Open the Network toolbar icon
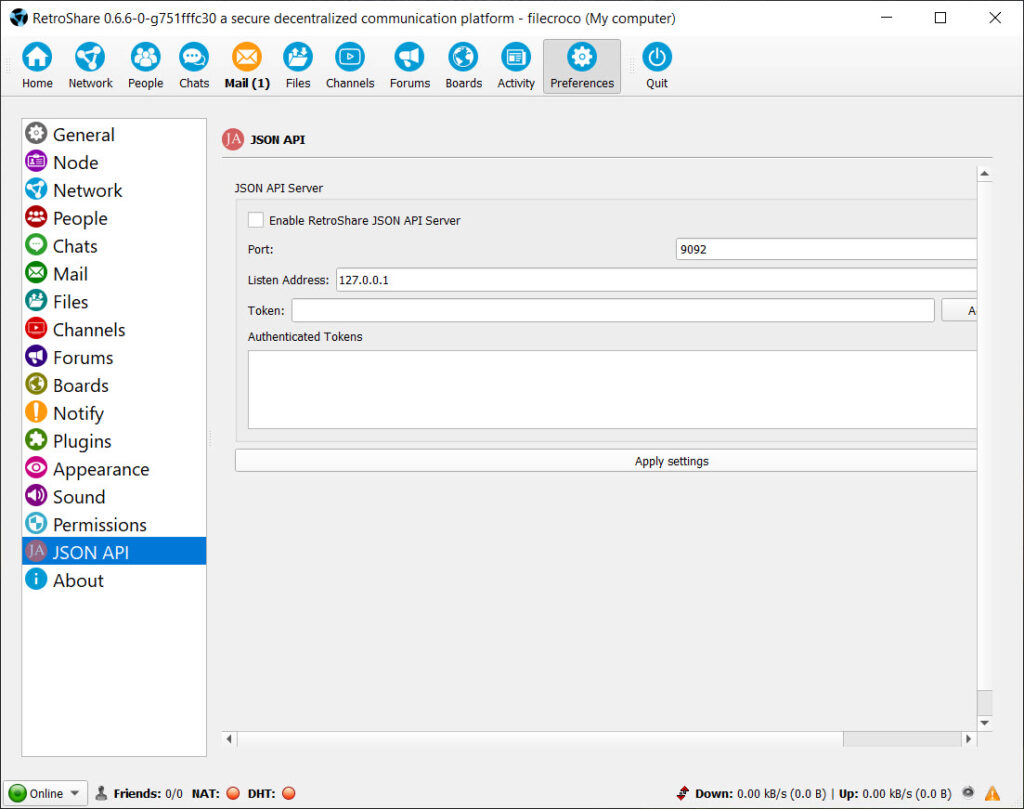1024x809 pixels. click(x=90, y=65)
